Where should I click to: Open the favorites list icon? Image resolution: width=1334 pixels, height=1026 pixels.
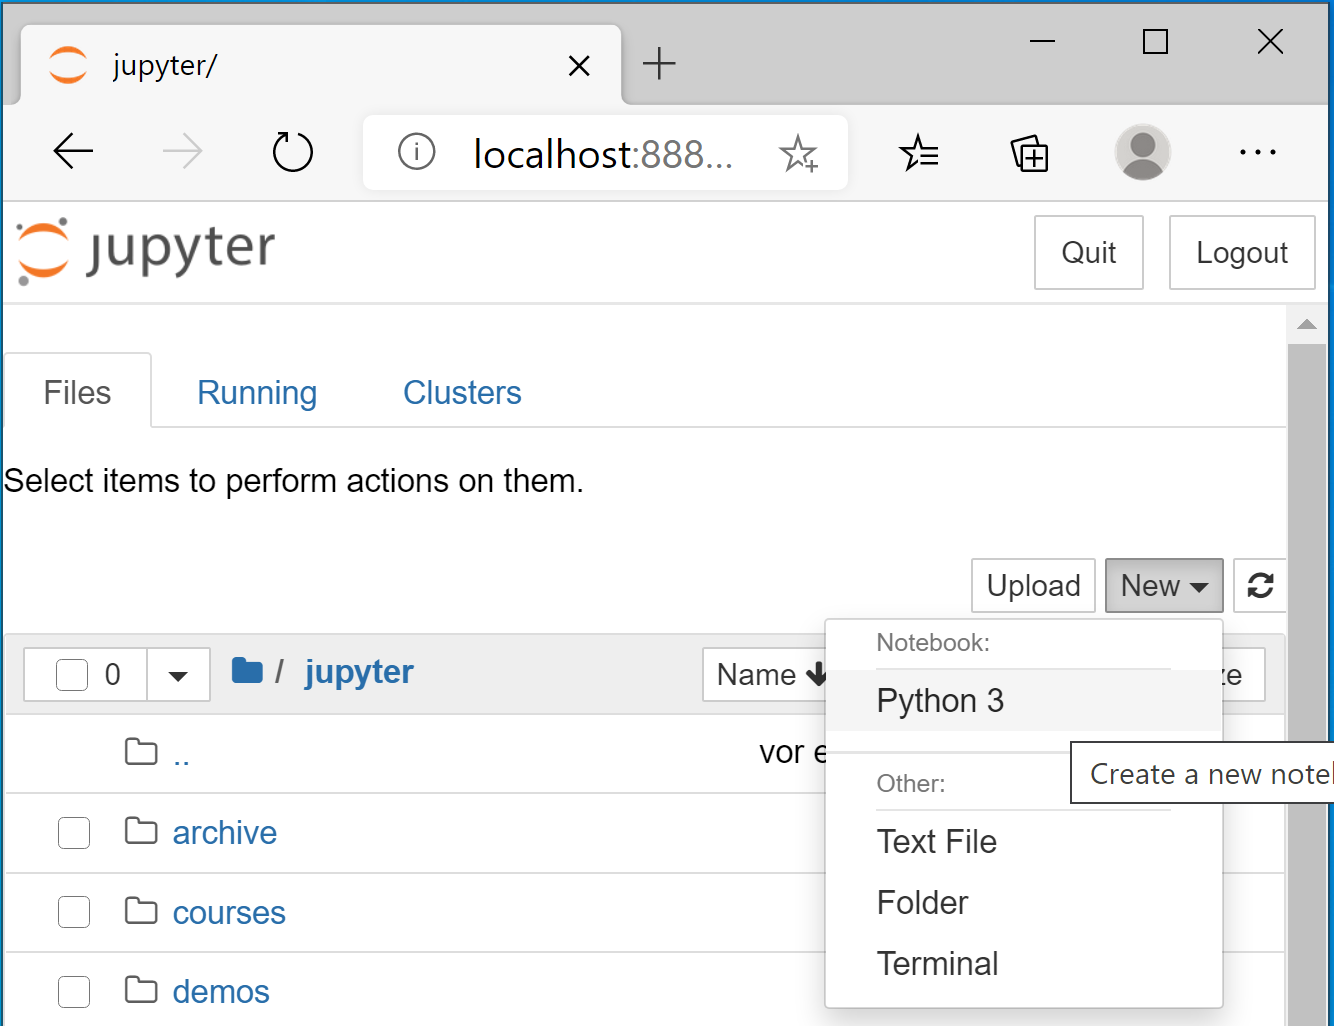pyautogui.click(x=918, y=153)
